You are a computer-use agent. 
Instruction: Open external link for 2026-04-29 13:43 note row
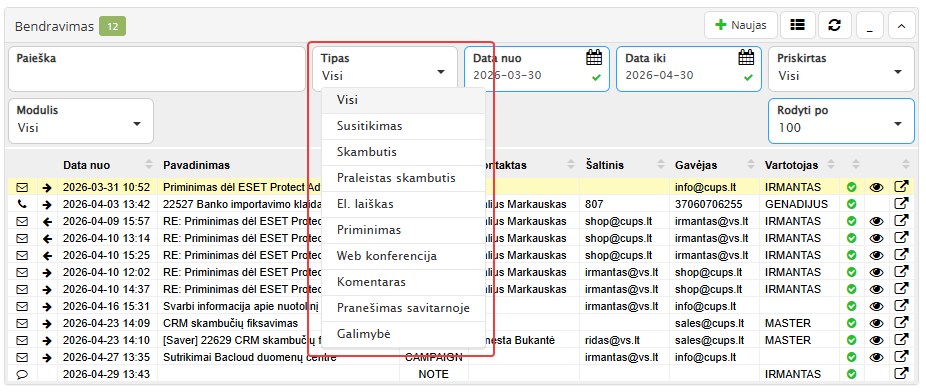coord(901,374)
